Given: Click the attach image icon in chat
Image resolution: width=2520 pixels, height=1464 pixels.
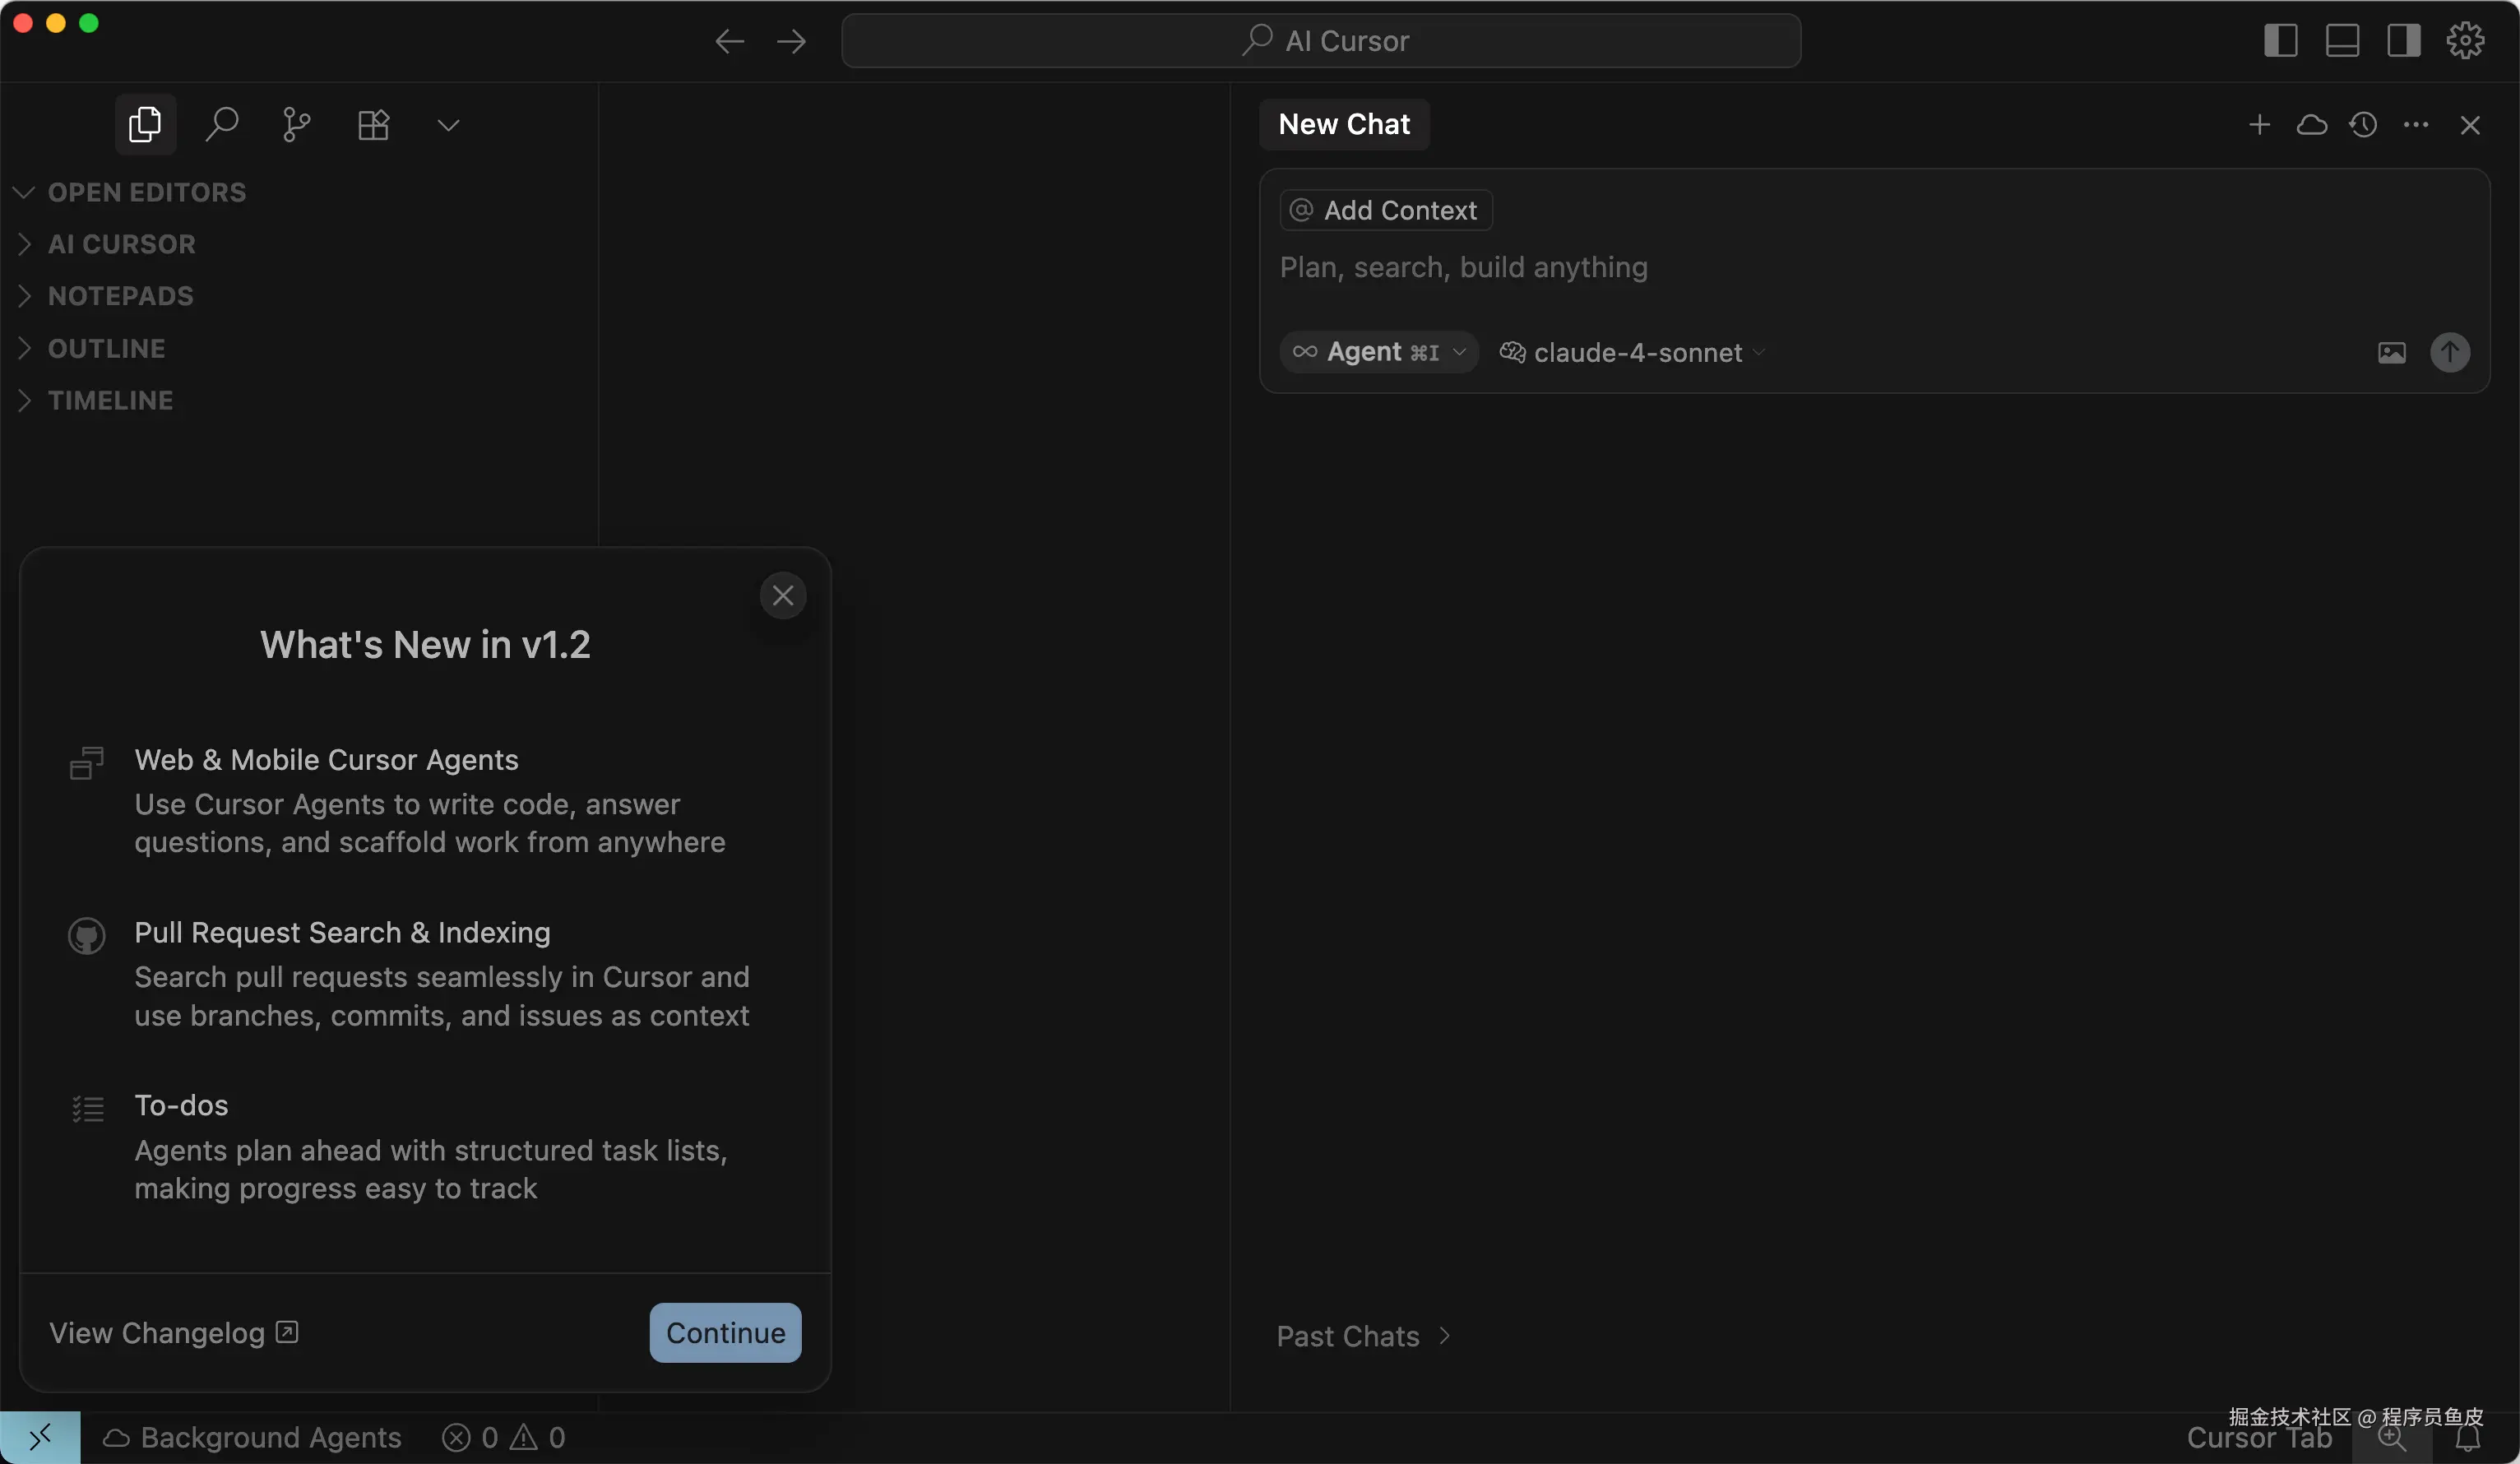Looking at the screenshot, I should [2391, 352].
